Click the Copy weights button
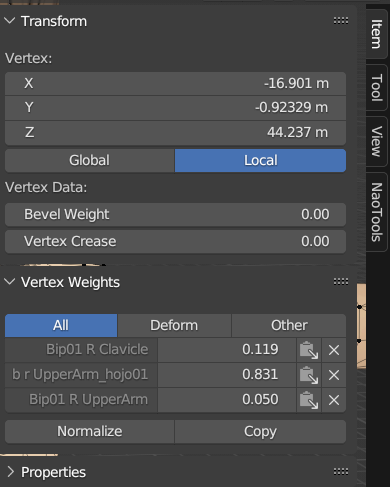390x487 pixels. (x=260, y=431)
